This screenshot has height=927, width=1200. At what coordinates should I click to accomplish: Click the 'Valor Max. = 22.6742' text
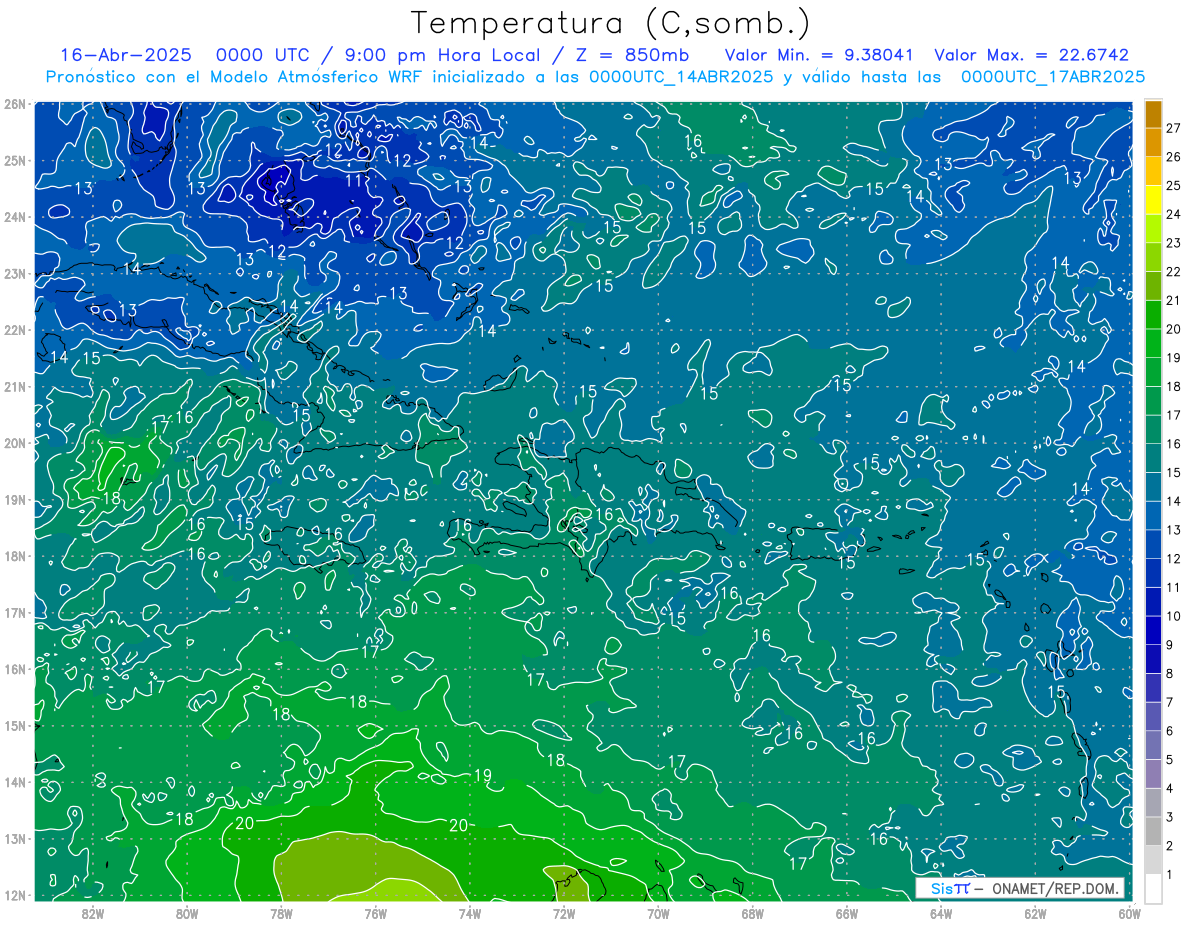(1031, 55)
